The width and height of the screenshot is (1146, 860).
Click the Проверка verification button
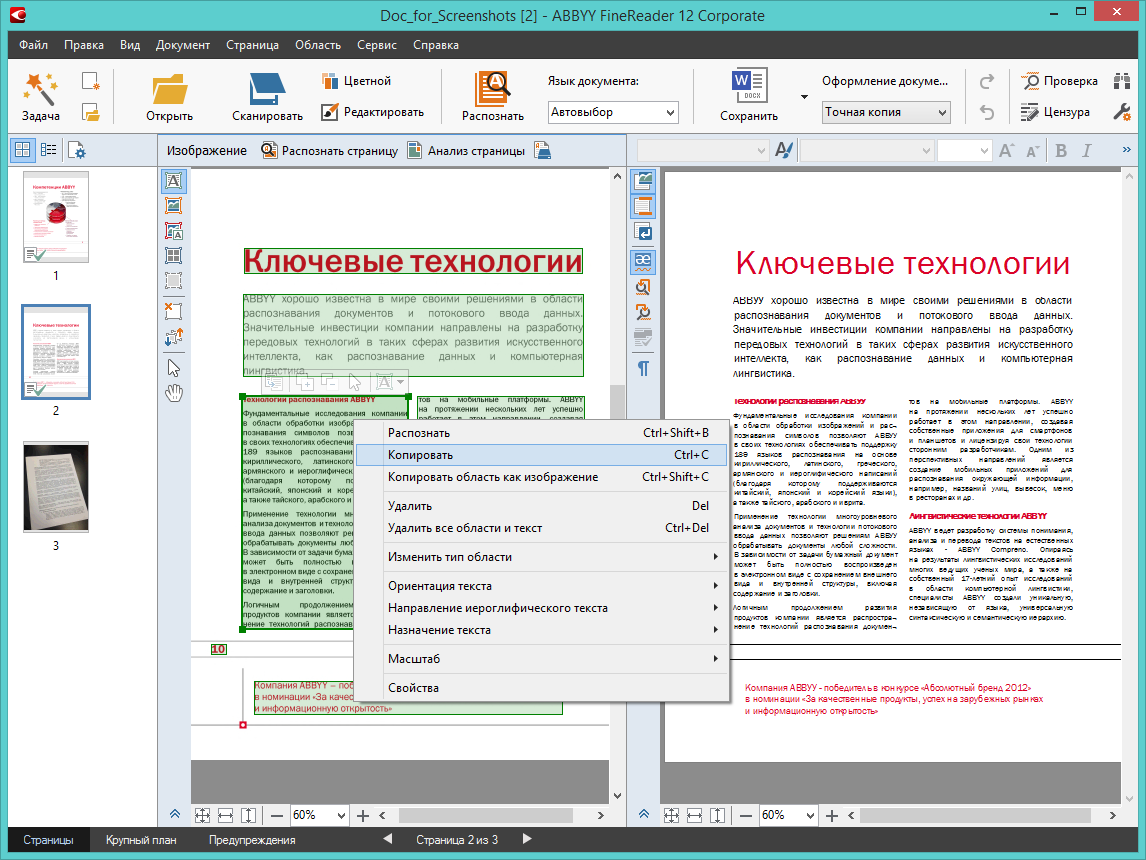pyautogui.click(x=1060, y=81)
